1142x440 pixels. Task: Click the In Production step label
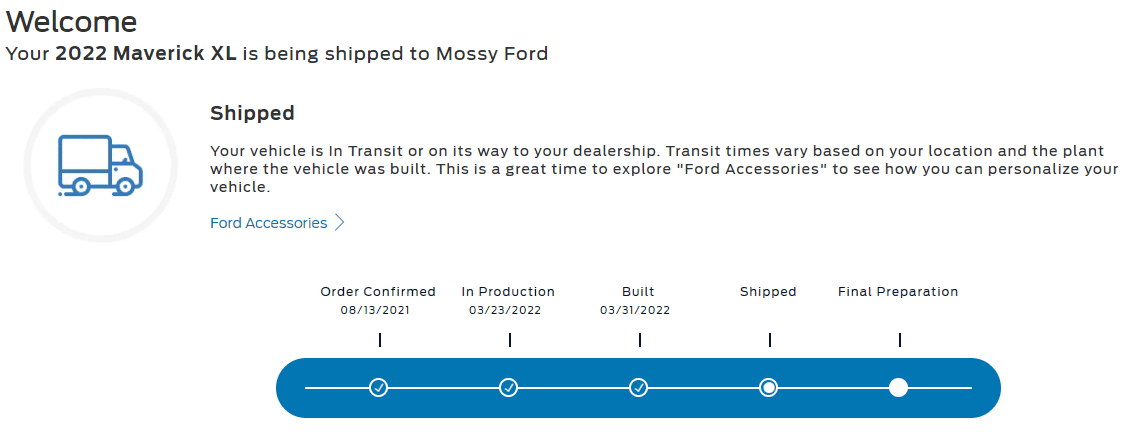click(x=508, y=291)
